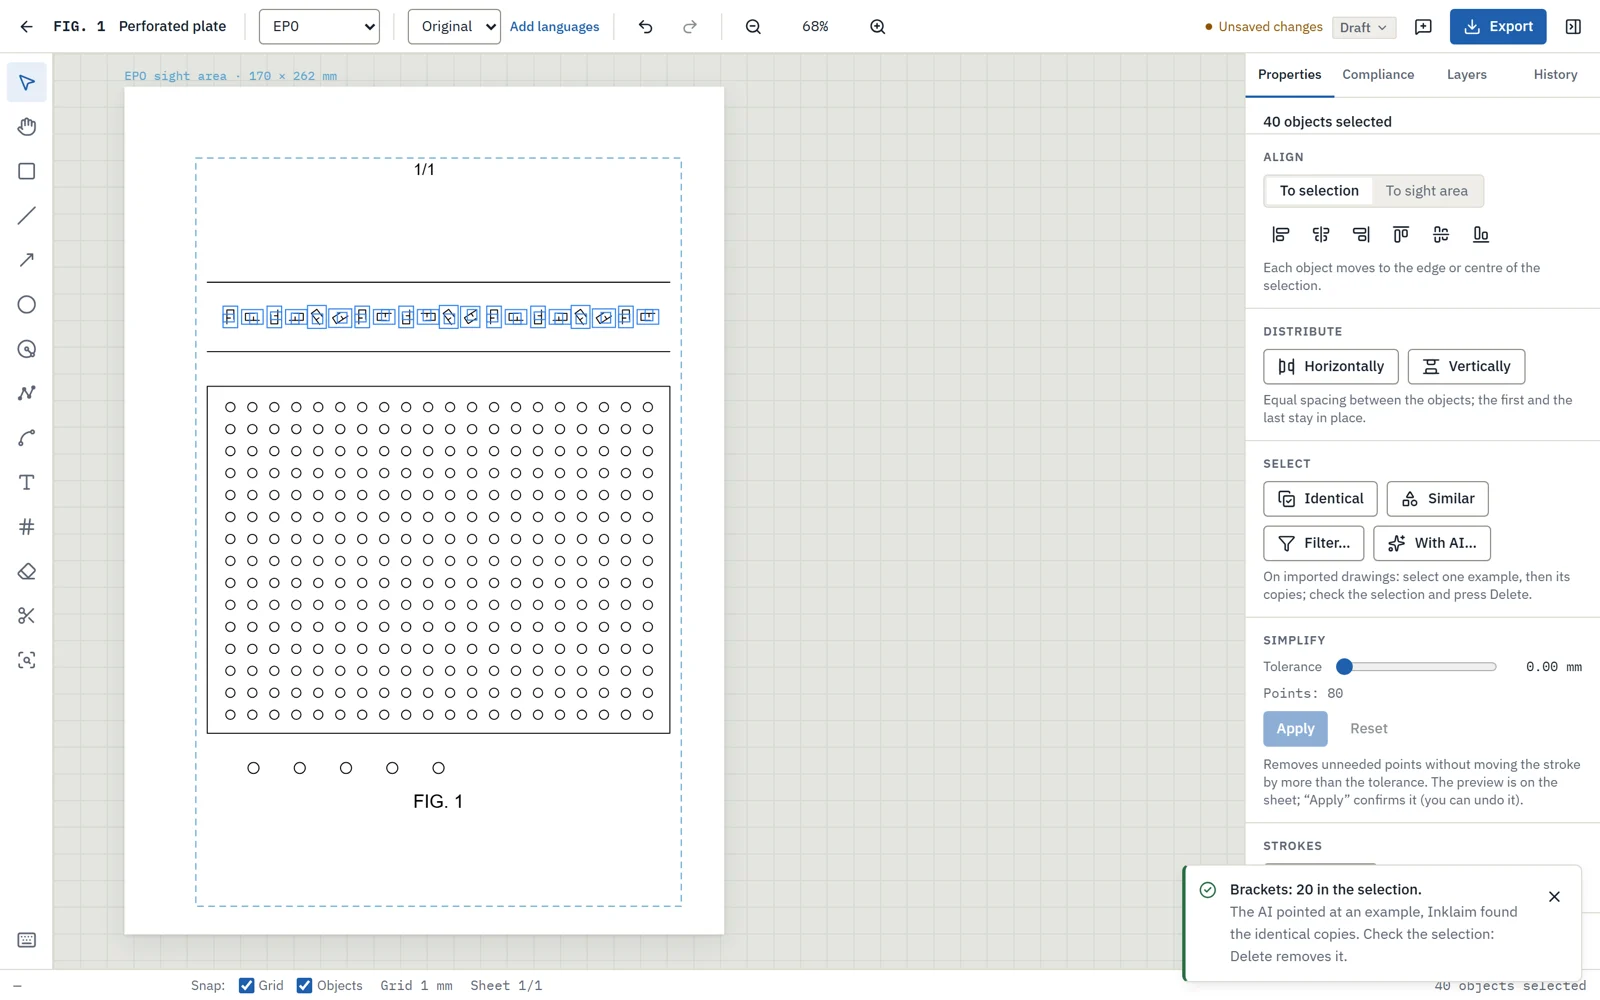Select Identical objects
Viewport: 1600px width, 1000px height.
[1320, 499]
